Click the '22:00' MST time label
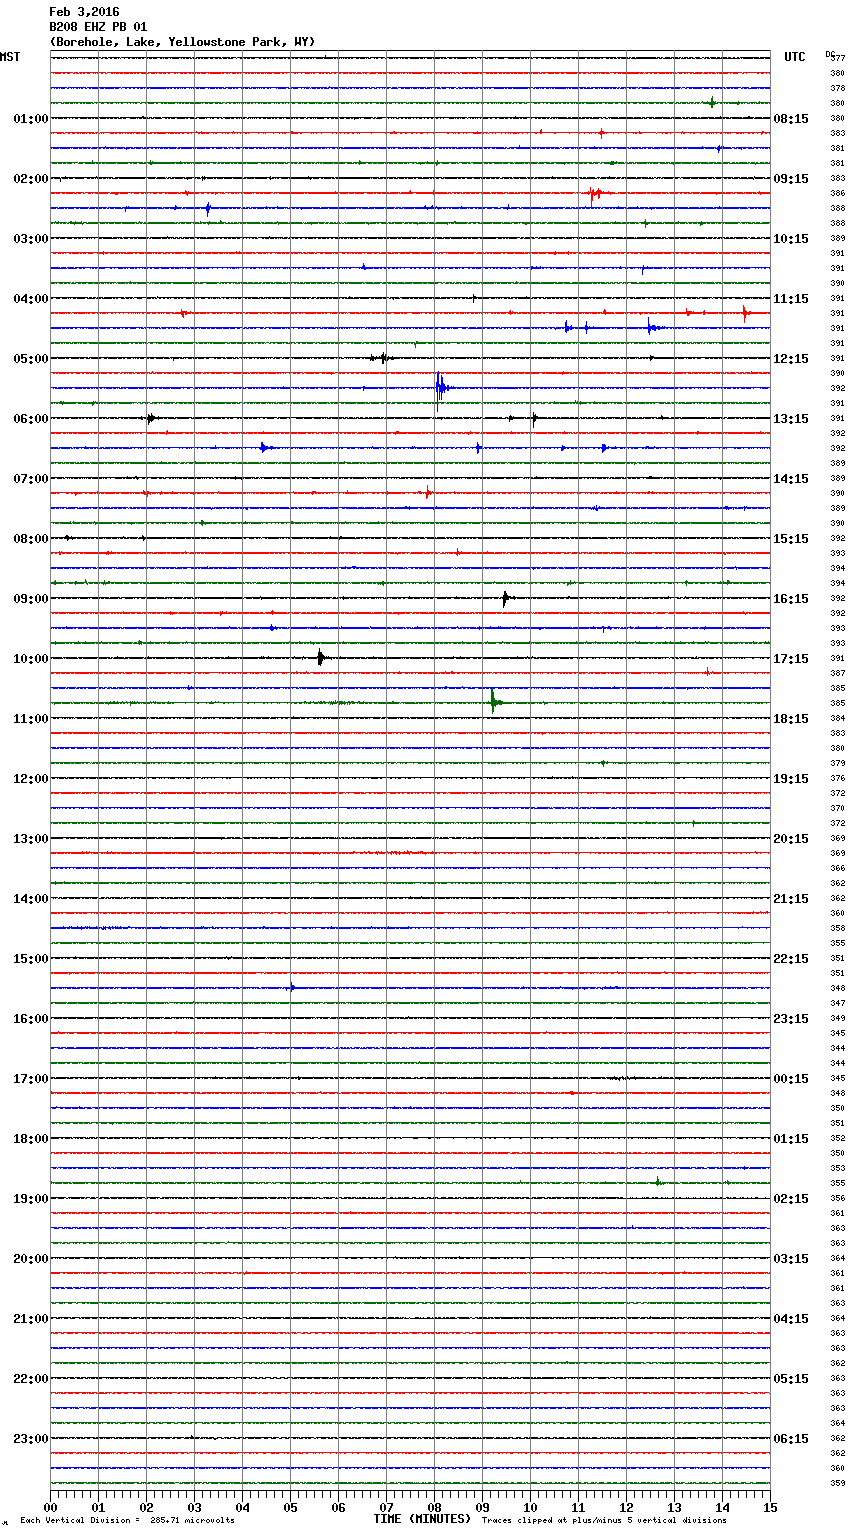The height and width of the screenshot is (1534, 850). click(x=30, y=1379)
